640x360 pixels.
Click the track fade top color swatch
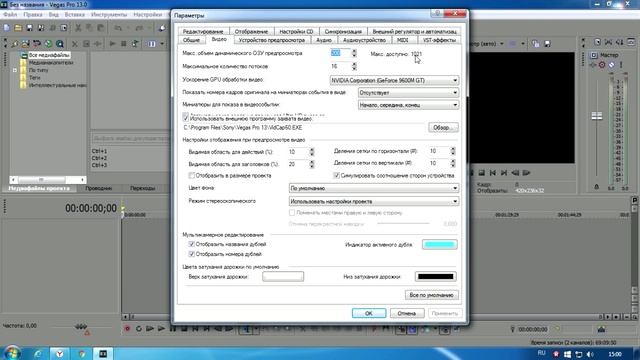coord(283,276)
